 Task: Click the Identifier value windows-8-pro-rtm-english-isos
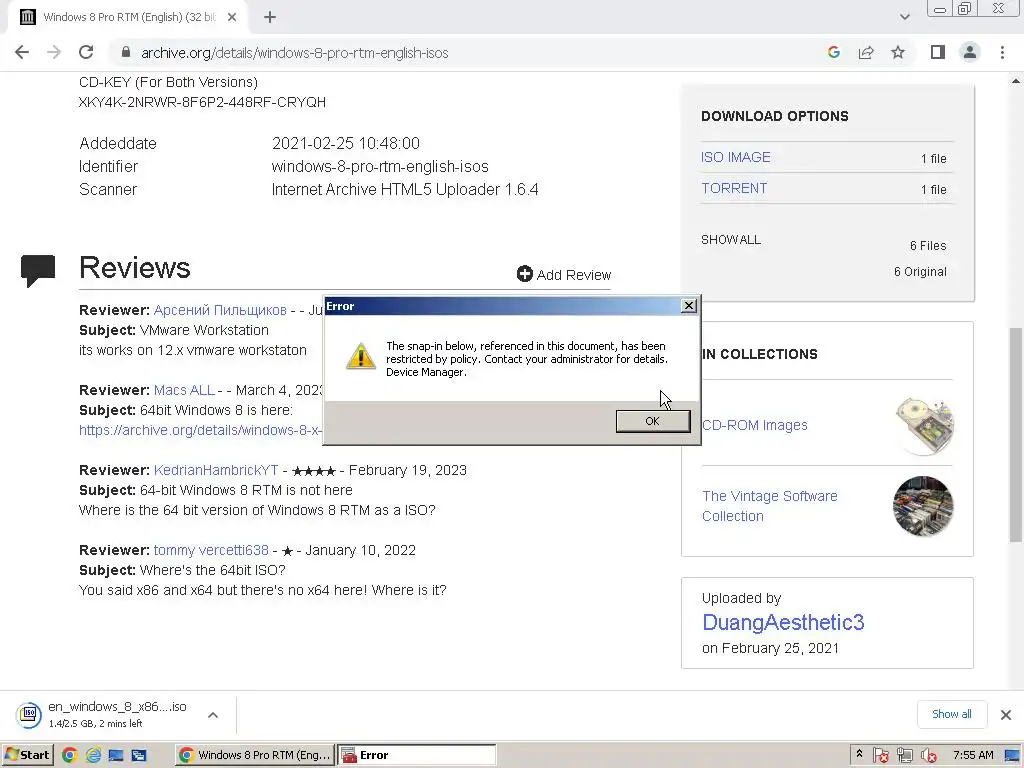click(x=380, y=167)
